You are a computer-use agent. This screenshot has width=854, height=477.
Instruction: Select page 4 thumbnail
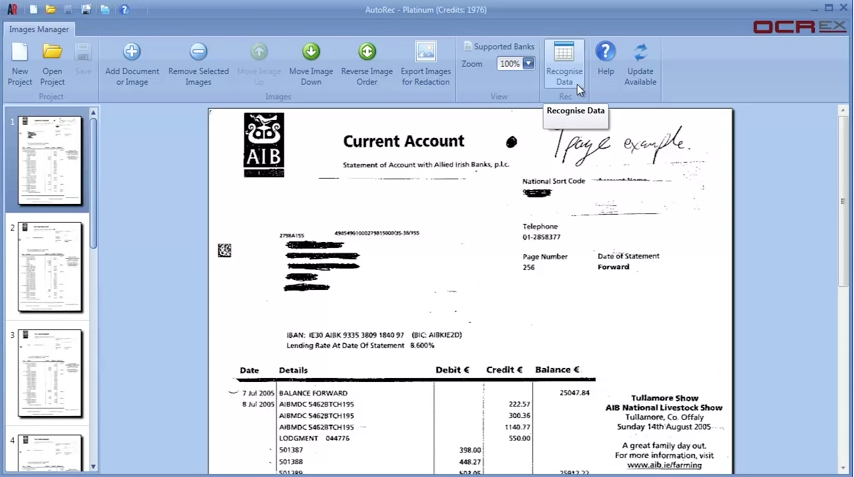(50, 452)
